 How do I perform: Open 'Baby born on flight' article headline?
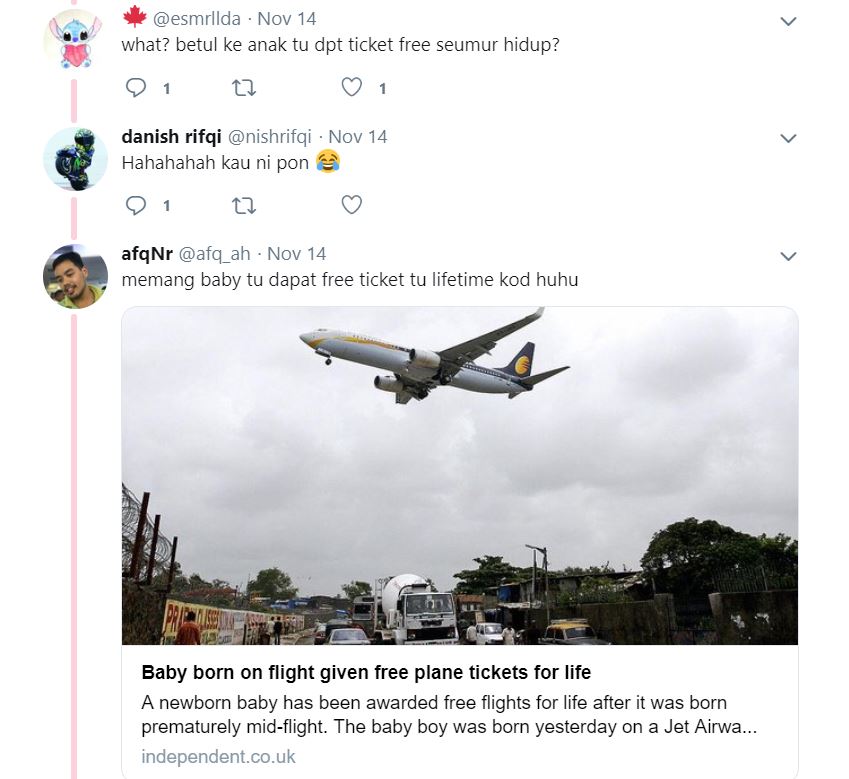[x=366, y=672]
